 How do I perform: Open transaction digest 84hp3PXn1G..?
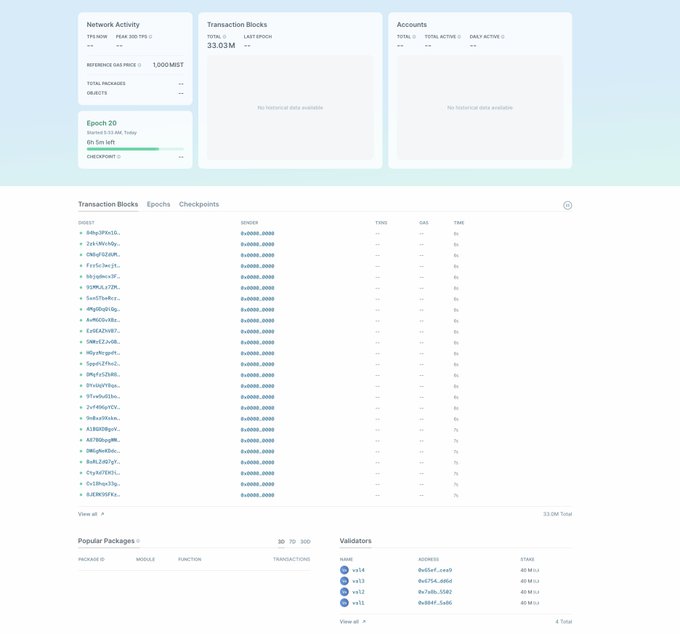point(103,233)
